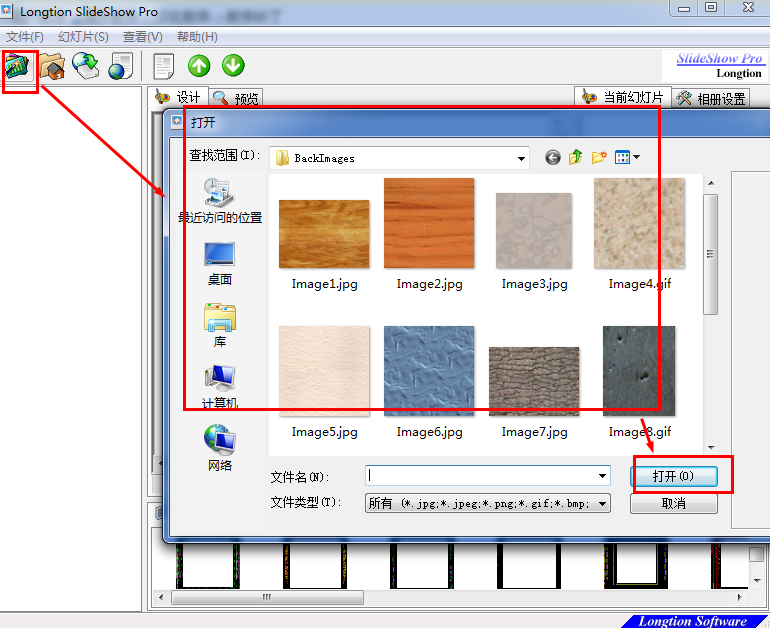Click frame strip scroll right arrow
The height and width of the screenshot is (628, 770).
click(x=740, y=598)
